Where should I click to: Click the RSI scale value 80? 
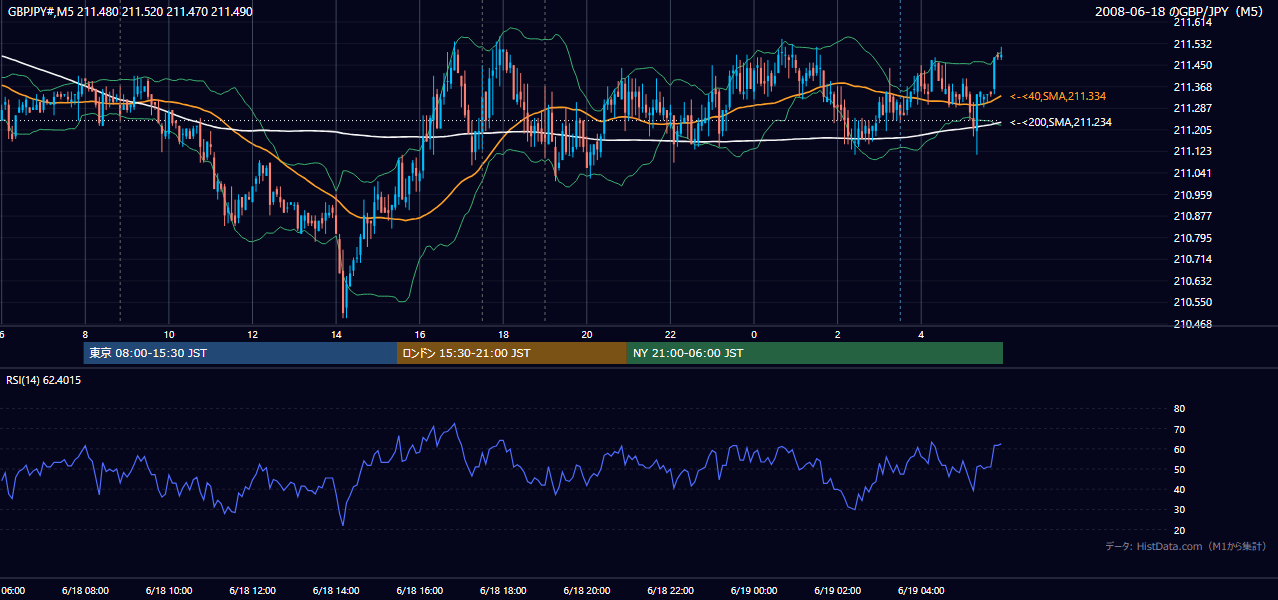1179,409
